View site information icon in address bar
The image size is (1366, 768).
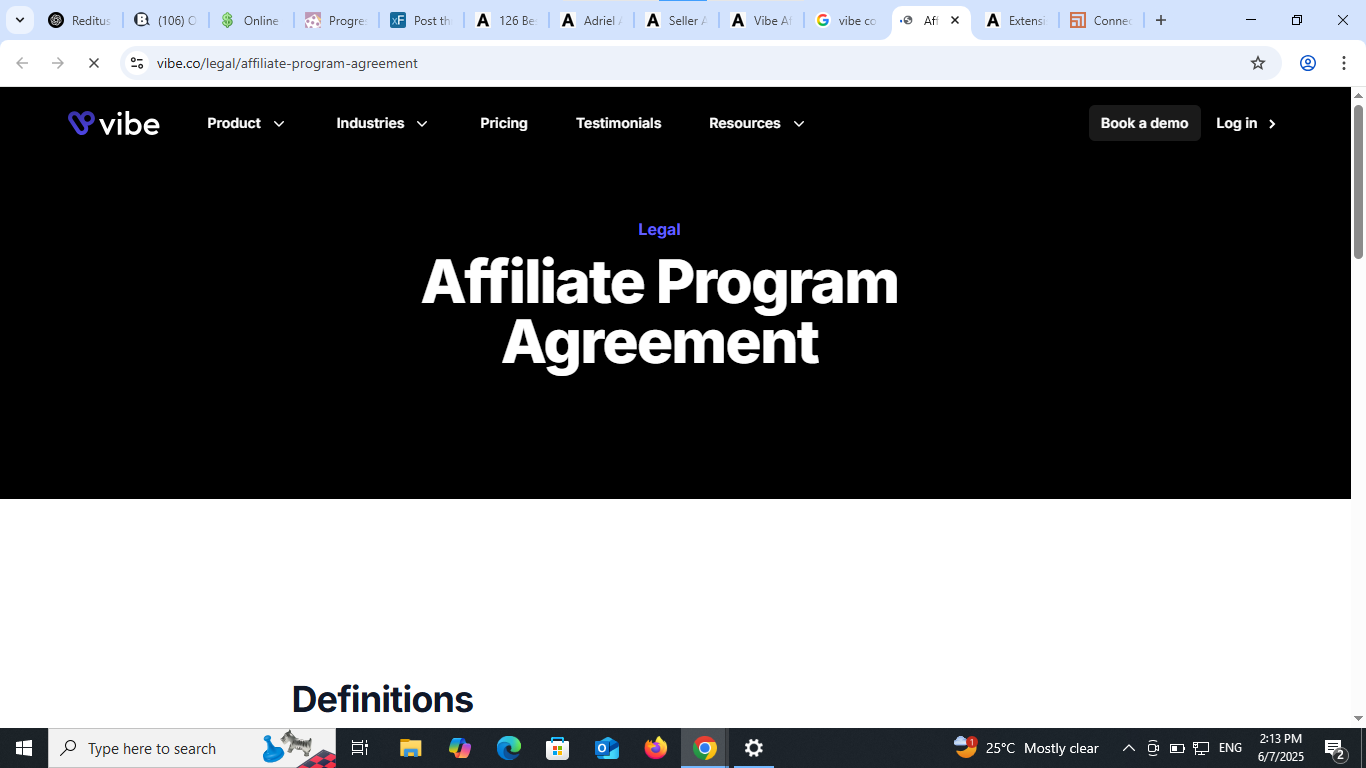[x=137, y=63]
